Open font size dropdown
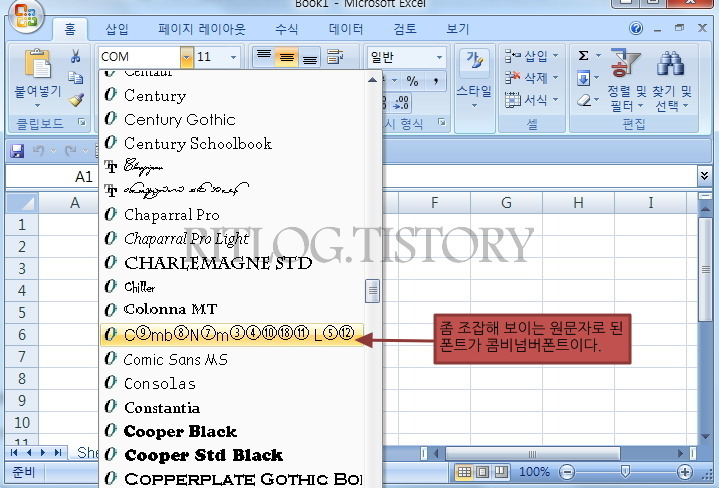This screenshot has width=719, height=488. coord(233,57)
